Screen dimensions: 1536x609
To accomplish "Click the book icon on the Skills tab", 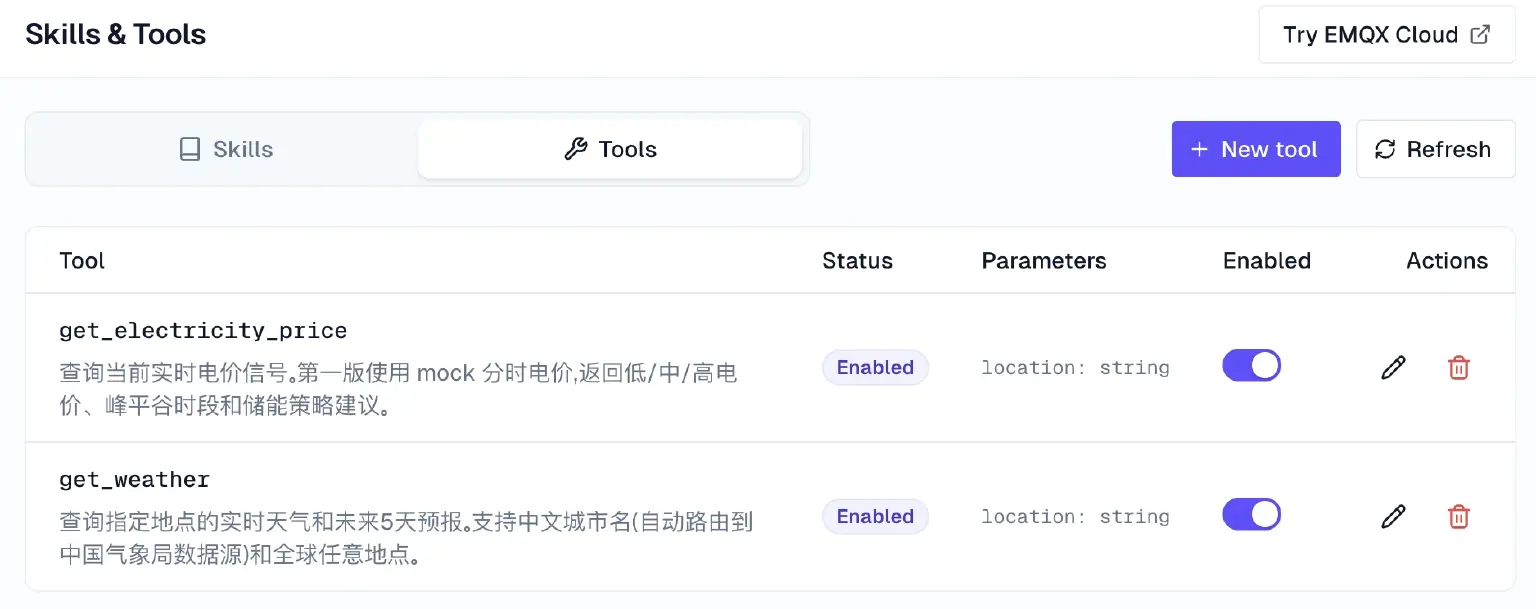I will coord(190,149).
